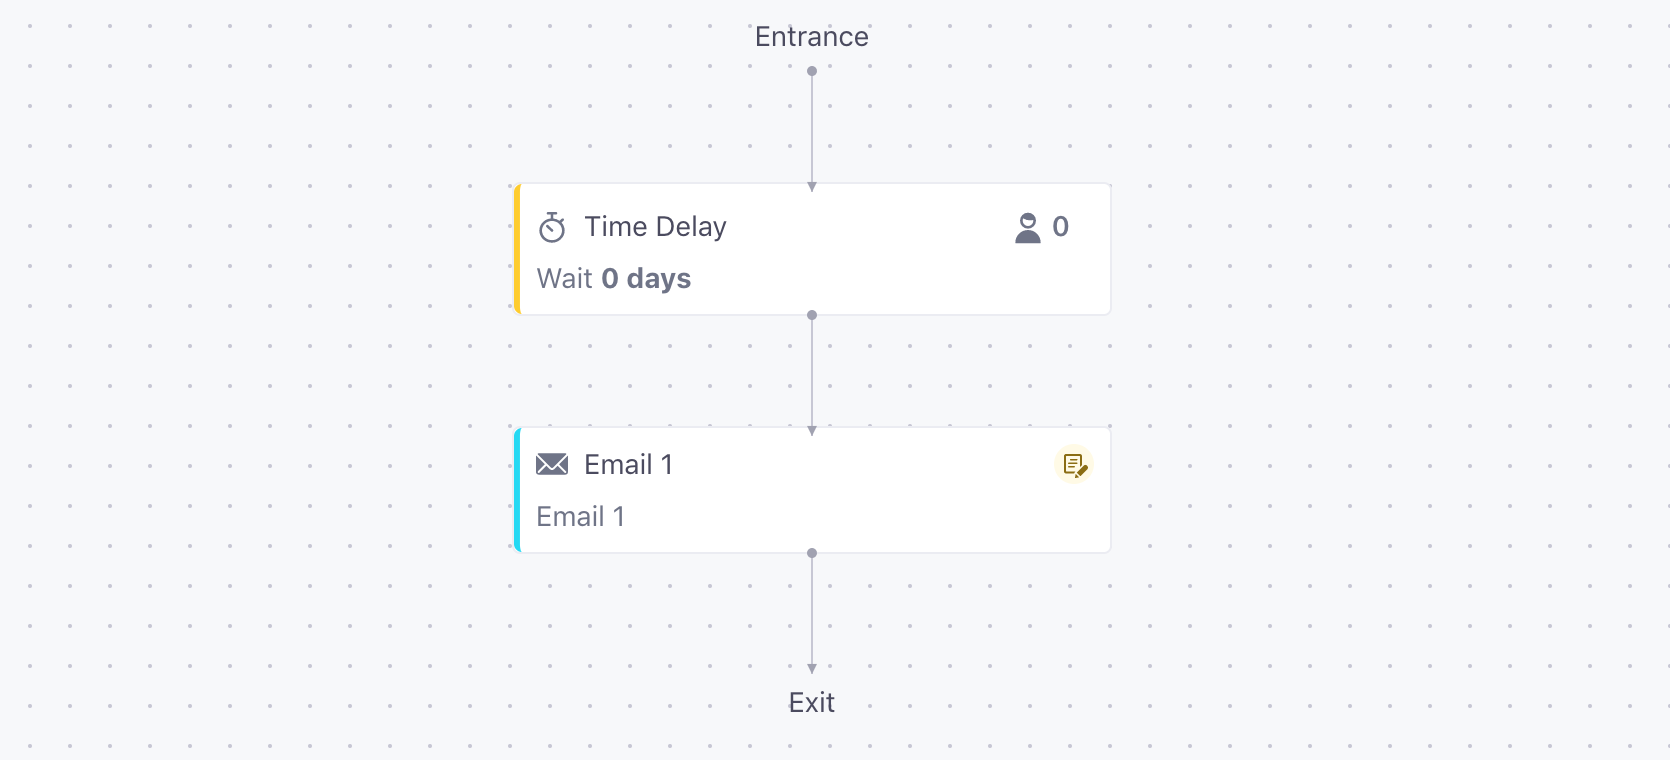Open the Time Delay step title

point(655,227)
